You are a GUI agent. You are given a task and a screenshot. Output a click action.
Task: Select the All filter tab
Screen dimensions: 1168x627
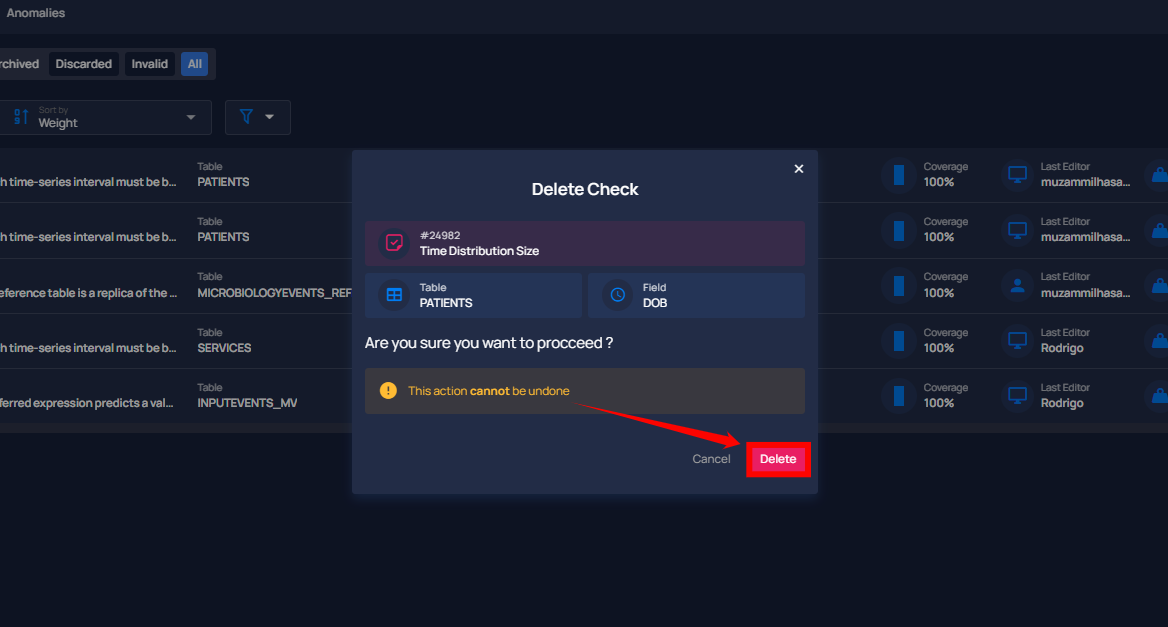(194, 64)
